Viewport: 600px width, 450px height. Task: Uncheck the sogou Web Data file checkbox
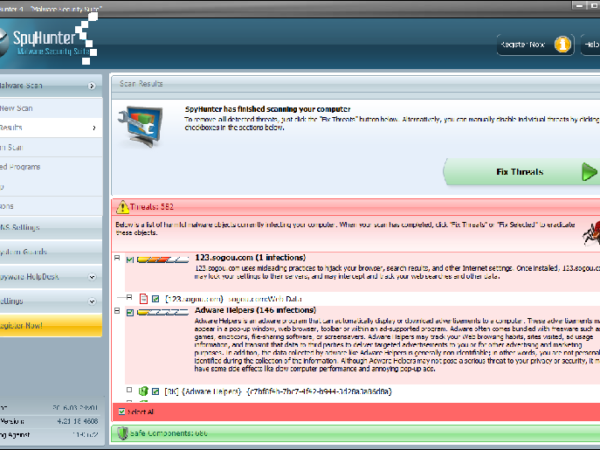click(x=155, y=298)
